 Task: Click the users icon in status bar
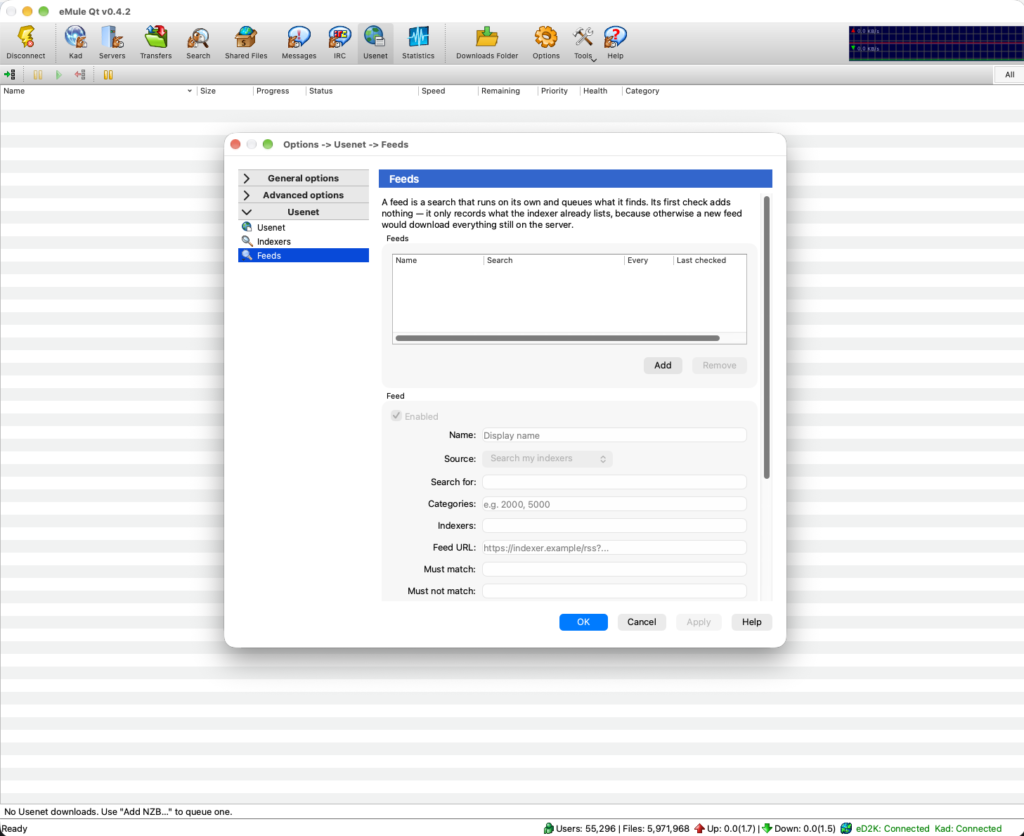[549, 828]
